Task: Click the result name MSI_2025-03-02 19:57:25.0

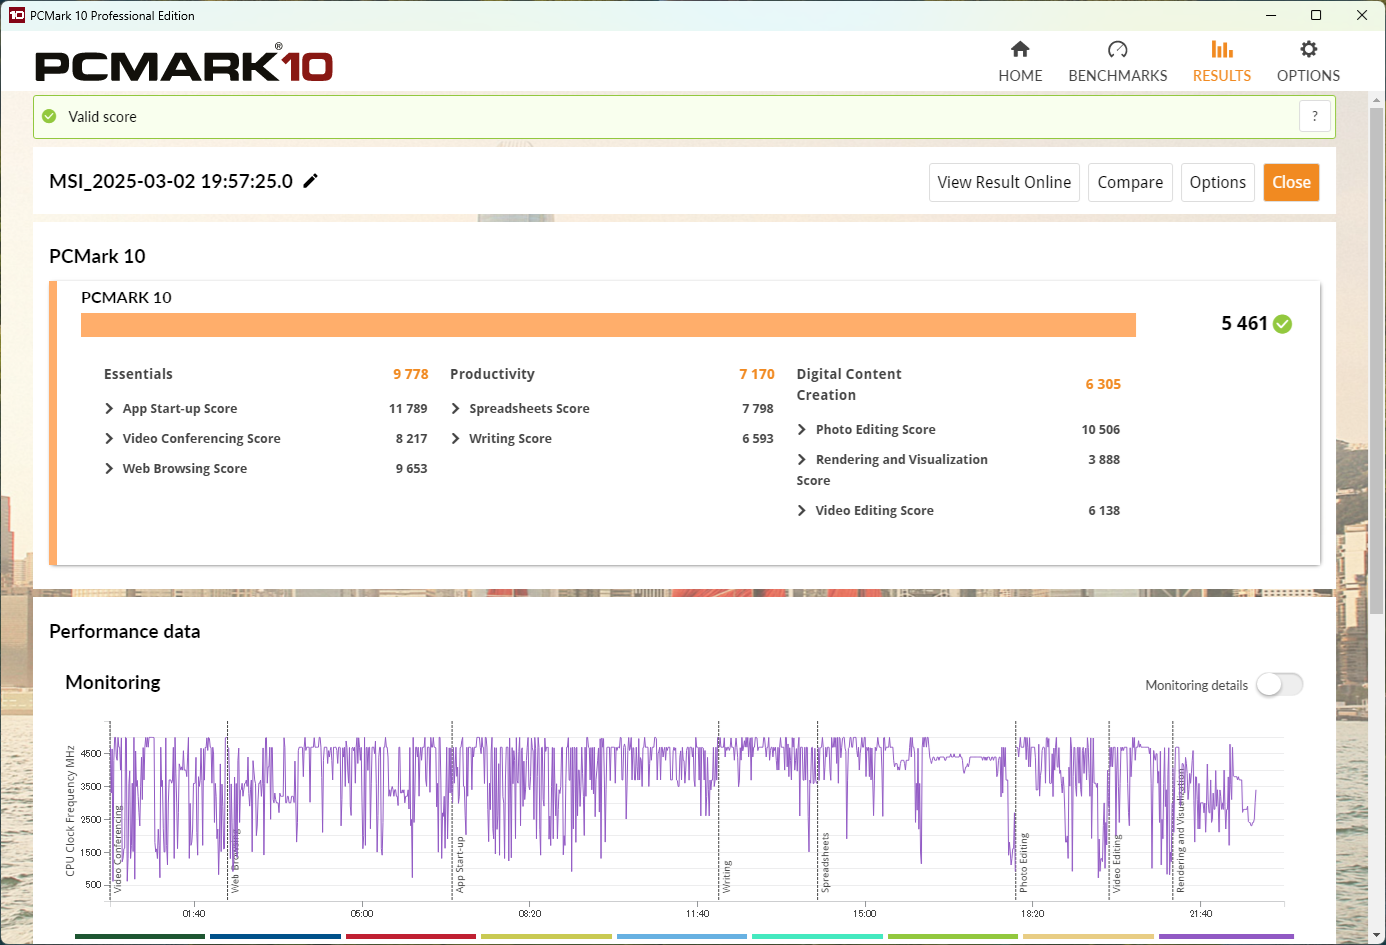Action: 171,181
